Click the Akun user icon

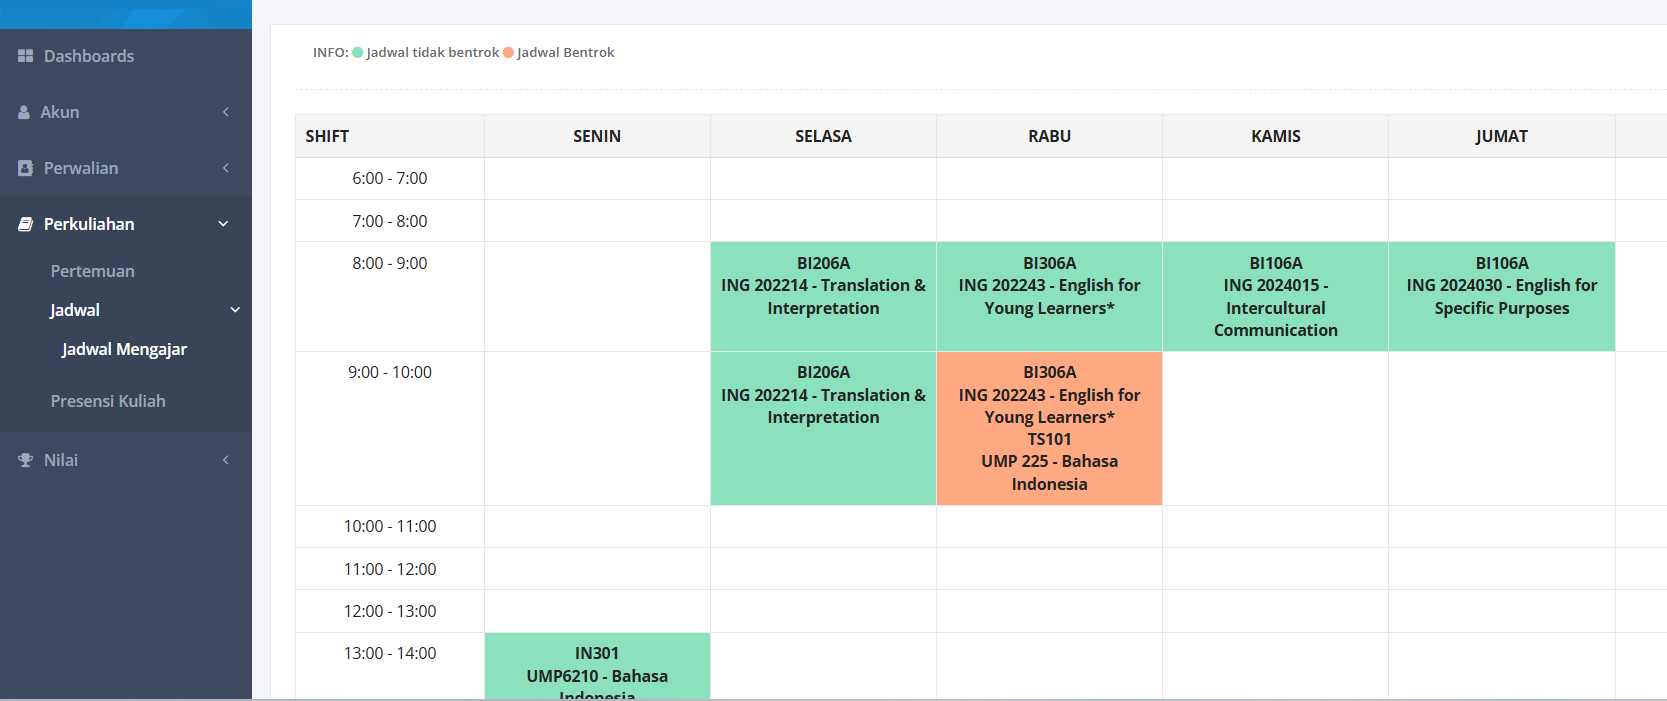[24, 112]
